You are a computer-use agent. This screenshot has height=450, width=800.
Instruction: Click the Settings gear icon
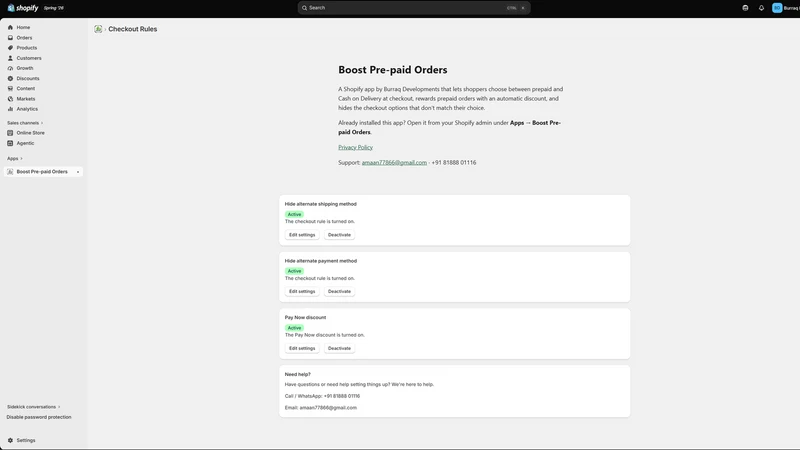(10, 440)
